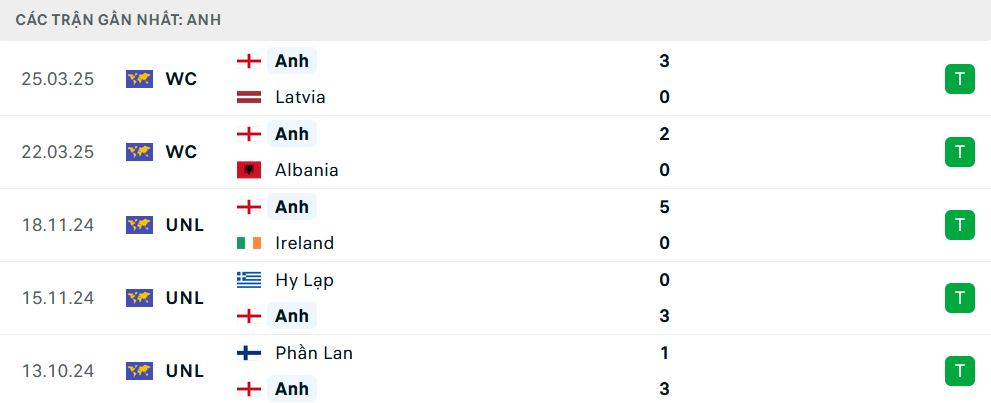Open the Latvia team link
Image resolution: width=991 pixels, height=403 pixels.
[300, 97]
